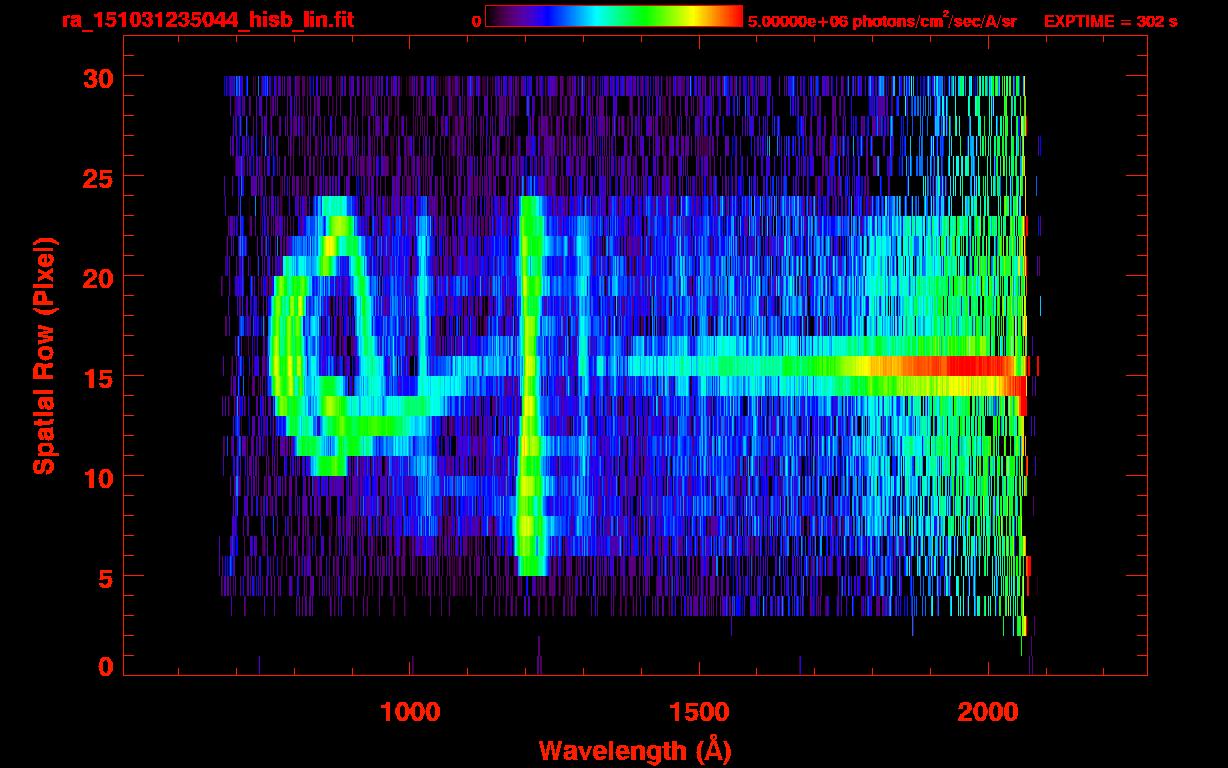The height and width of the screenshot is (768, 1228).
Task: Click the rainbow color scale bar
Action: click(614, 17)
